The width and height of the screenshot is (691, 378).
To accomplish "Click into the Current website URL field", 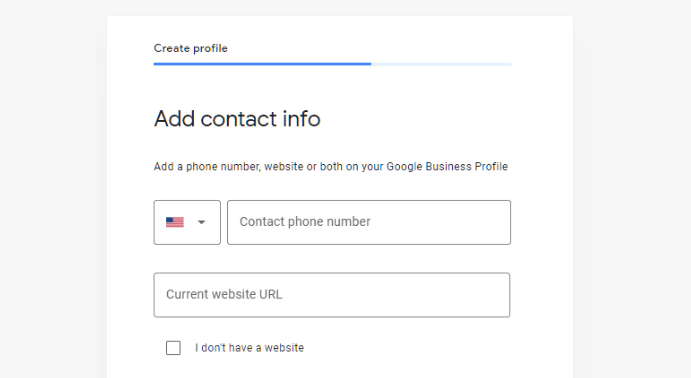I will tap(332, 295).
